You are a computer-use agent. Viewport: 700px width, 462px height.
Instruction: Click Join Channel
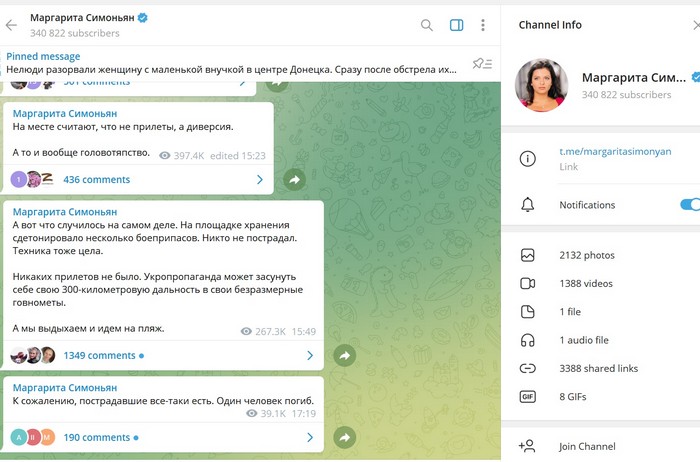click(x=587, y=446)
